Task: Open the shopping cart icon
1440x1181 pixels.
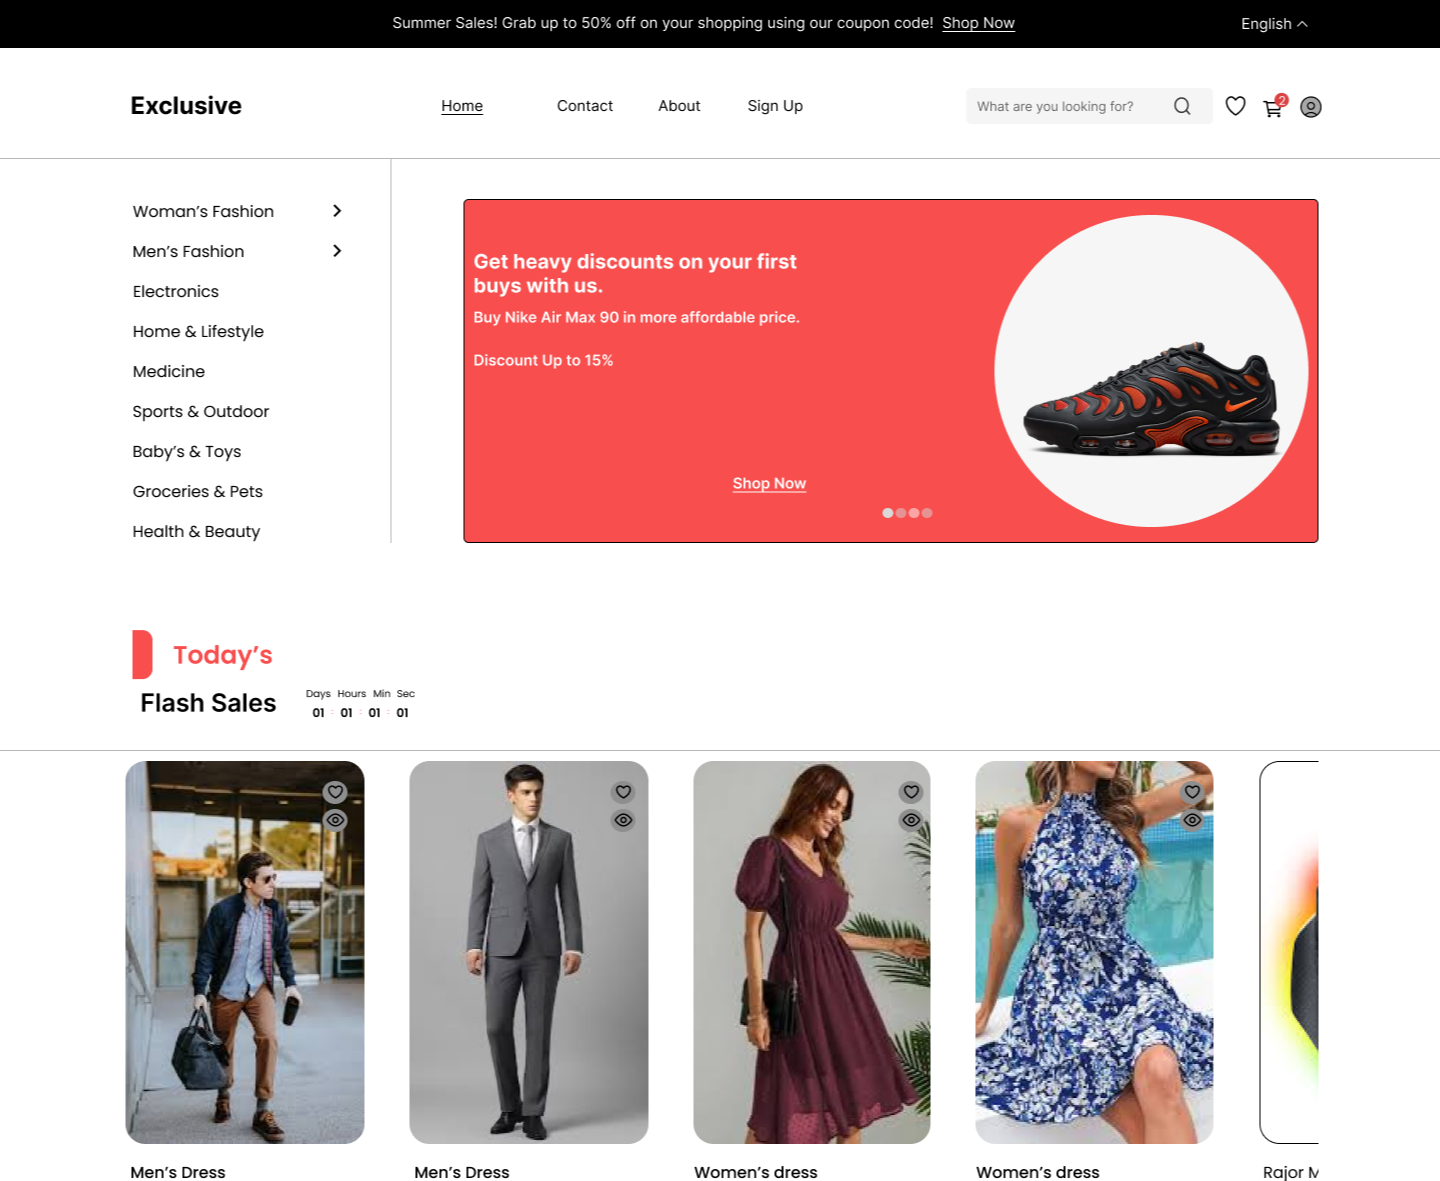Action: pyautogui.click(x=1273, y=107)
